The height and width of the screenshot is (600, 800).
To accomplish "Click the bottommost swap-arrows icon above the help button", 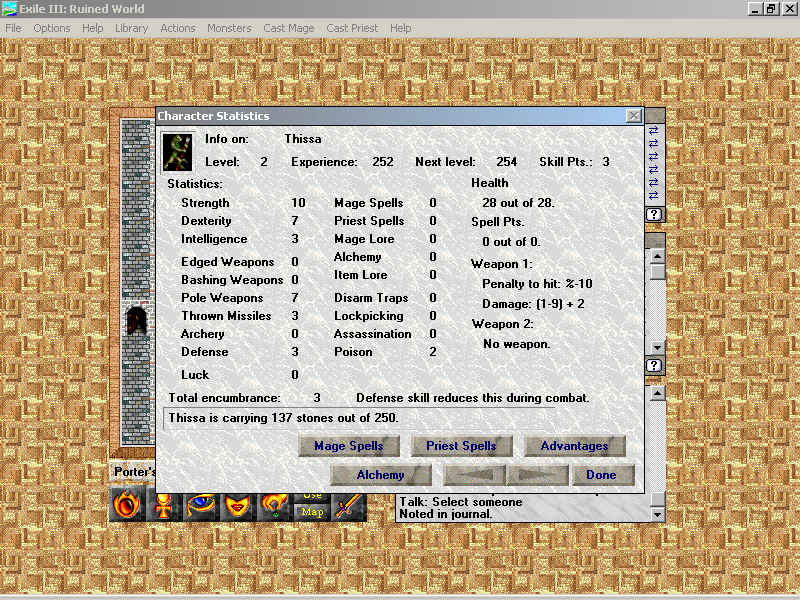I will click(x=654, y=195).
